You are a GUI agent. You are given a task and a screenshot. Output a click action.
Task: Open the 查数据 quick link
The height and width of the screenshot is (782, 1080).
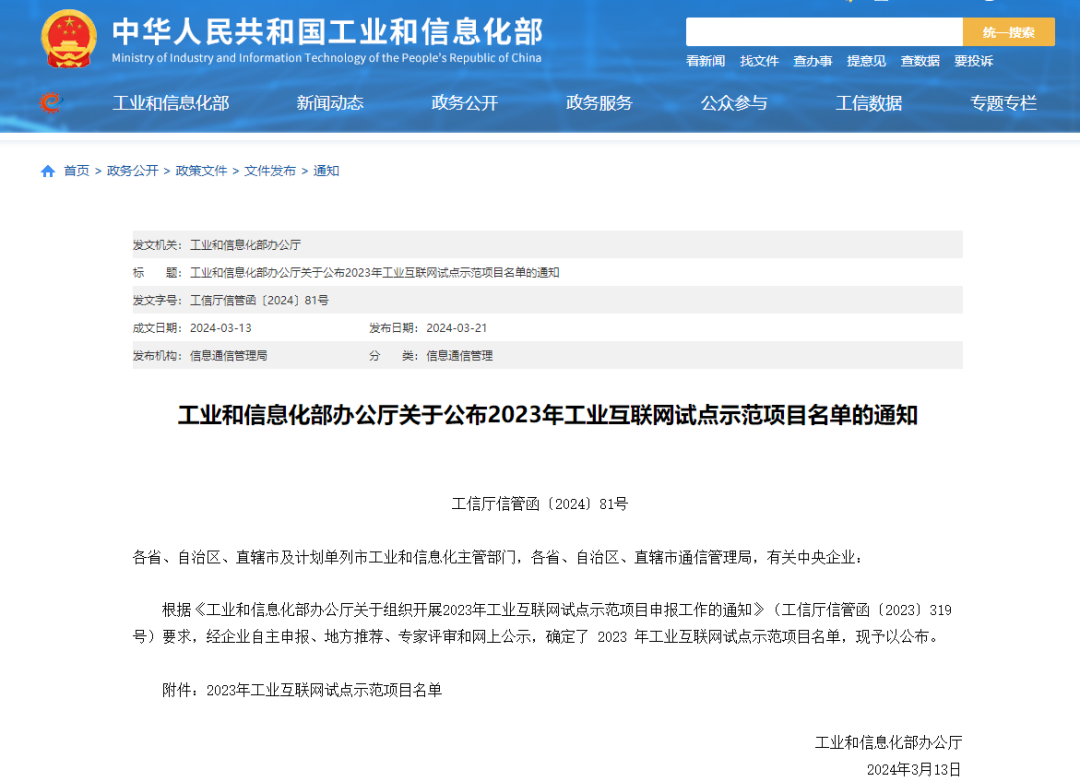pos(920,61)
